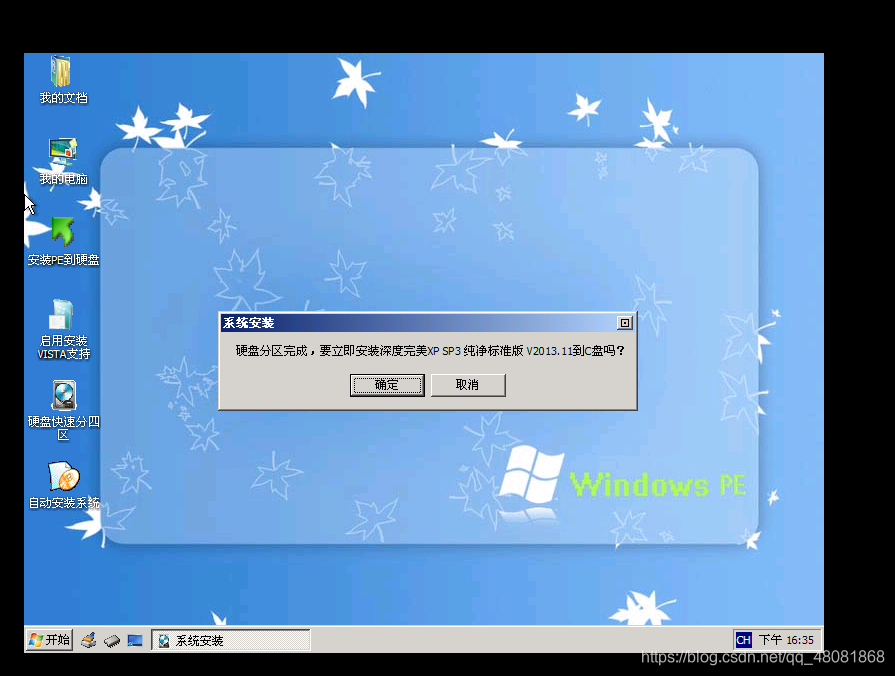Click the CH input language indicator
The height and width of the screenshot is (676, 895).
(743, 640)
